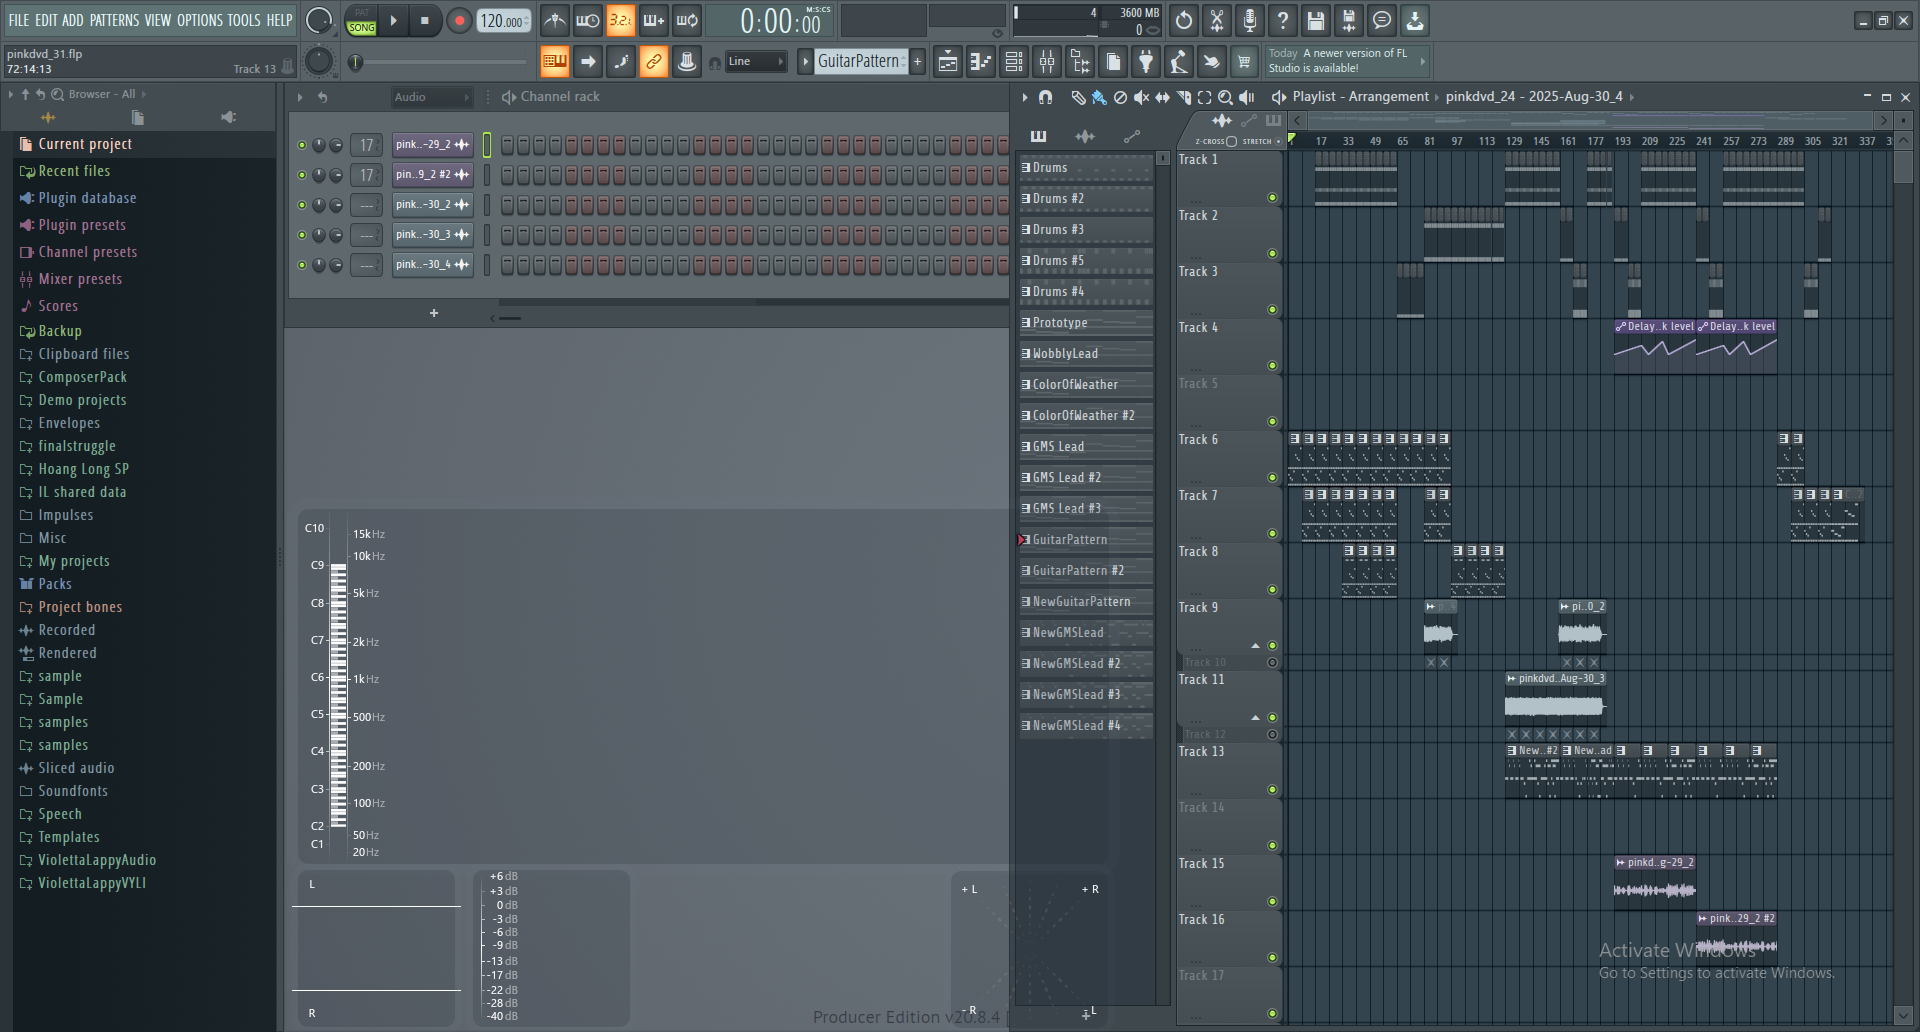1920x1032 pixels.
Task: Toggle the orange multilink to controllers icon
Action: 653,62
